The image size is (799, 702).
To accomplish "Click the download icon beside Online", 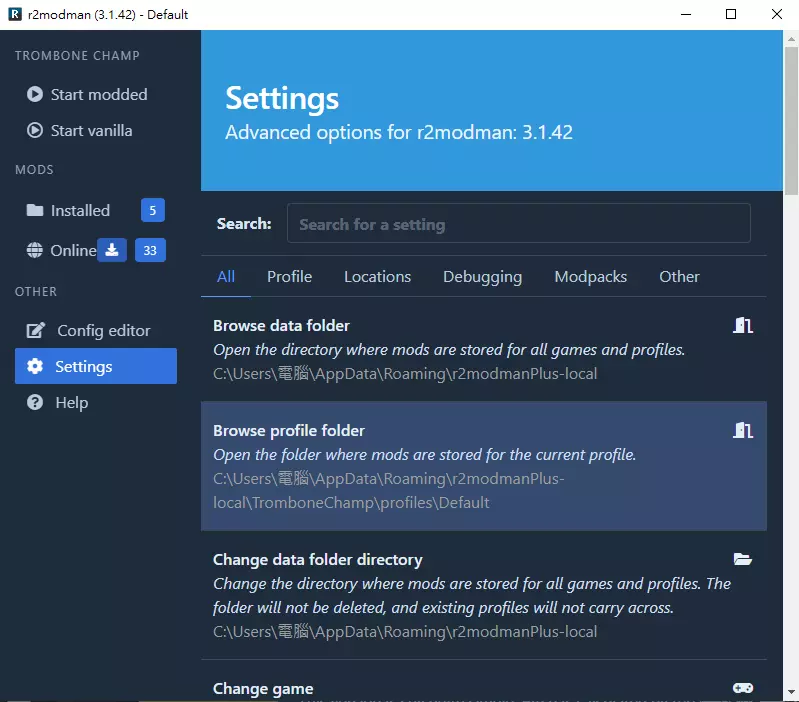I will click(x=113, y=250).
